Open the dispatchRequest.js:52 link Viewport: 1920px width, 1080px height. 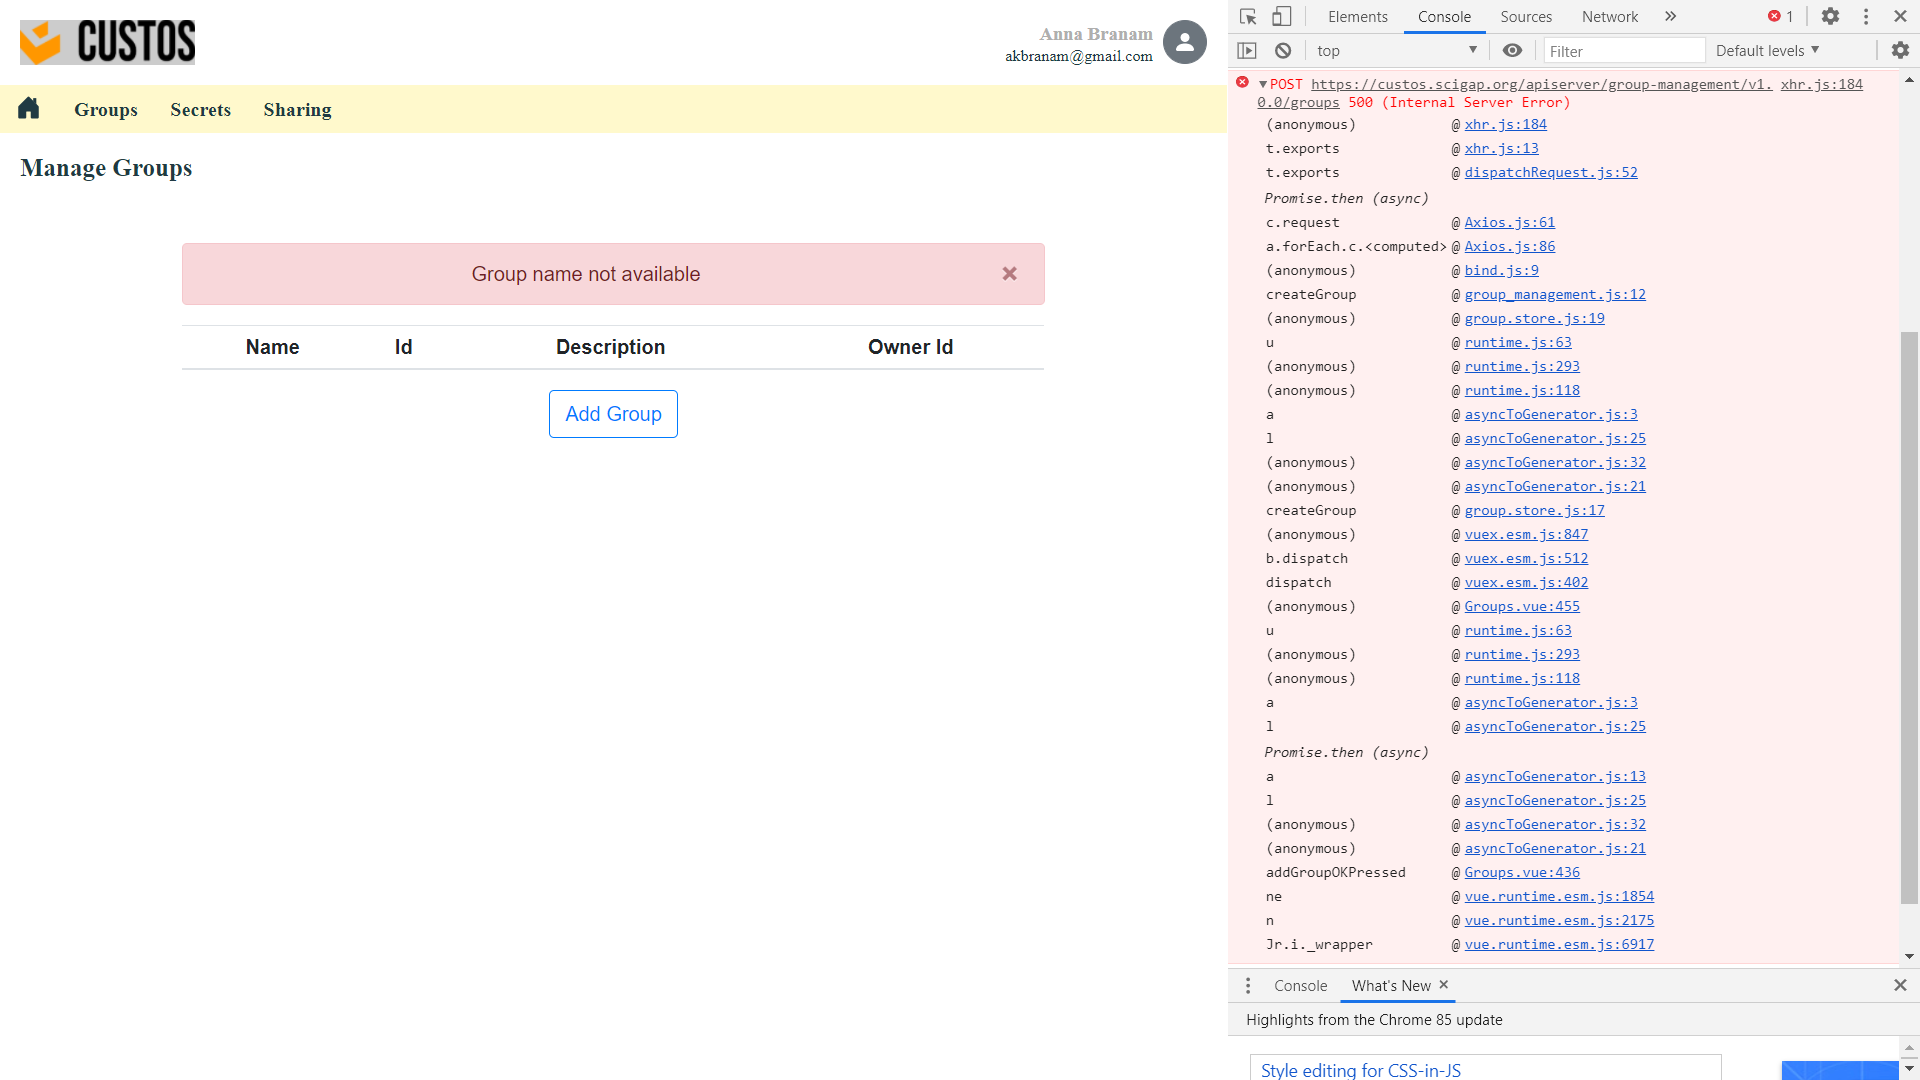click(1551, 173)
